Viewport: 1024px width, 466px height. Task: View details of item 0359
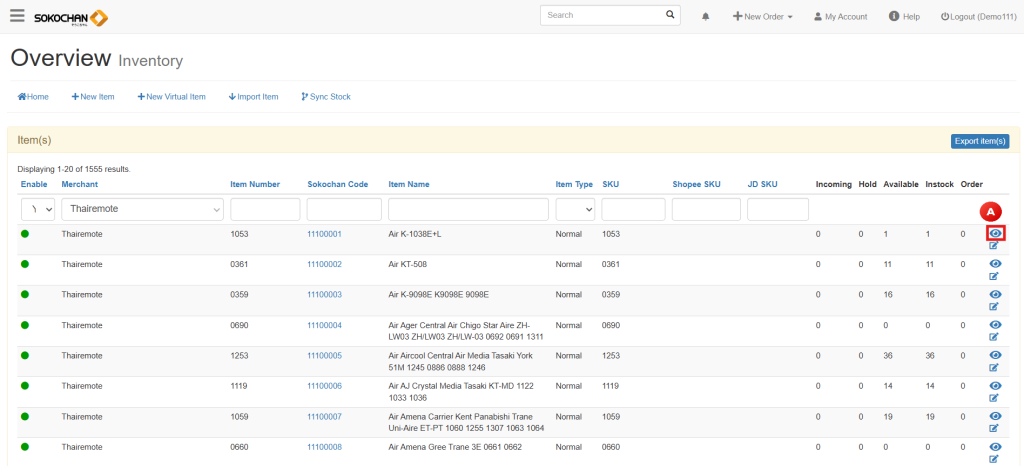(995, 294)
